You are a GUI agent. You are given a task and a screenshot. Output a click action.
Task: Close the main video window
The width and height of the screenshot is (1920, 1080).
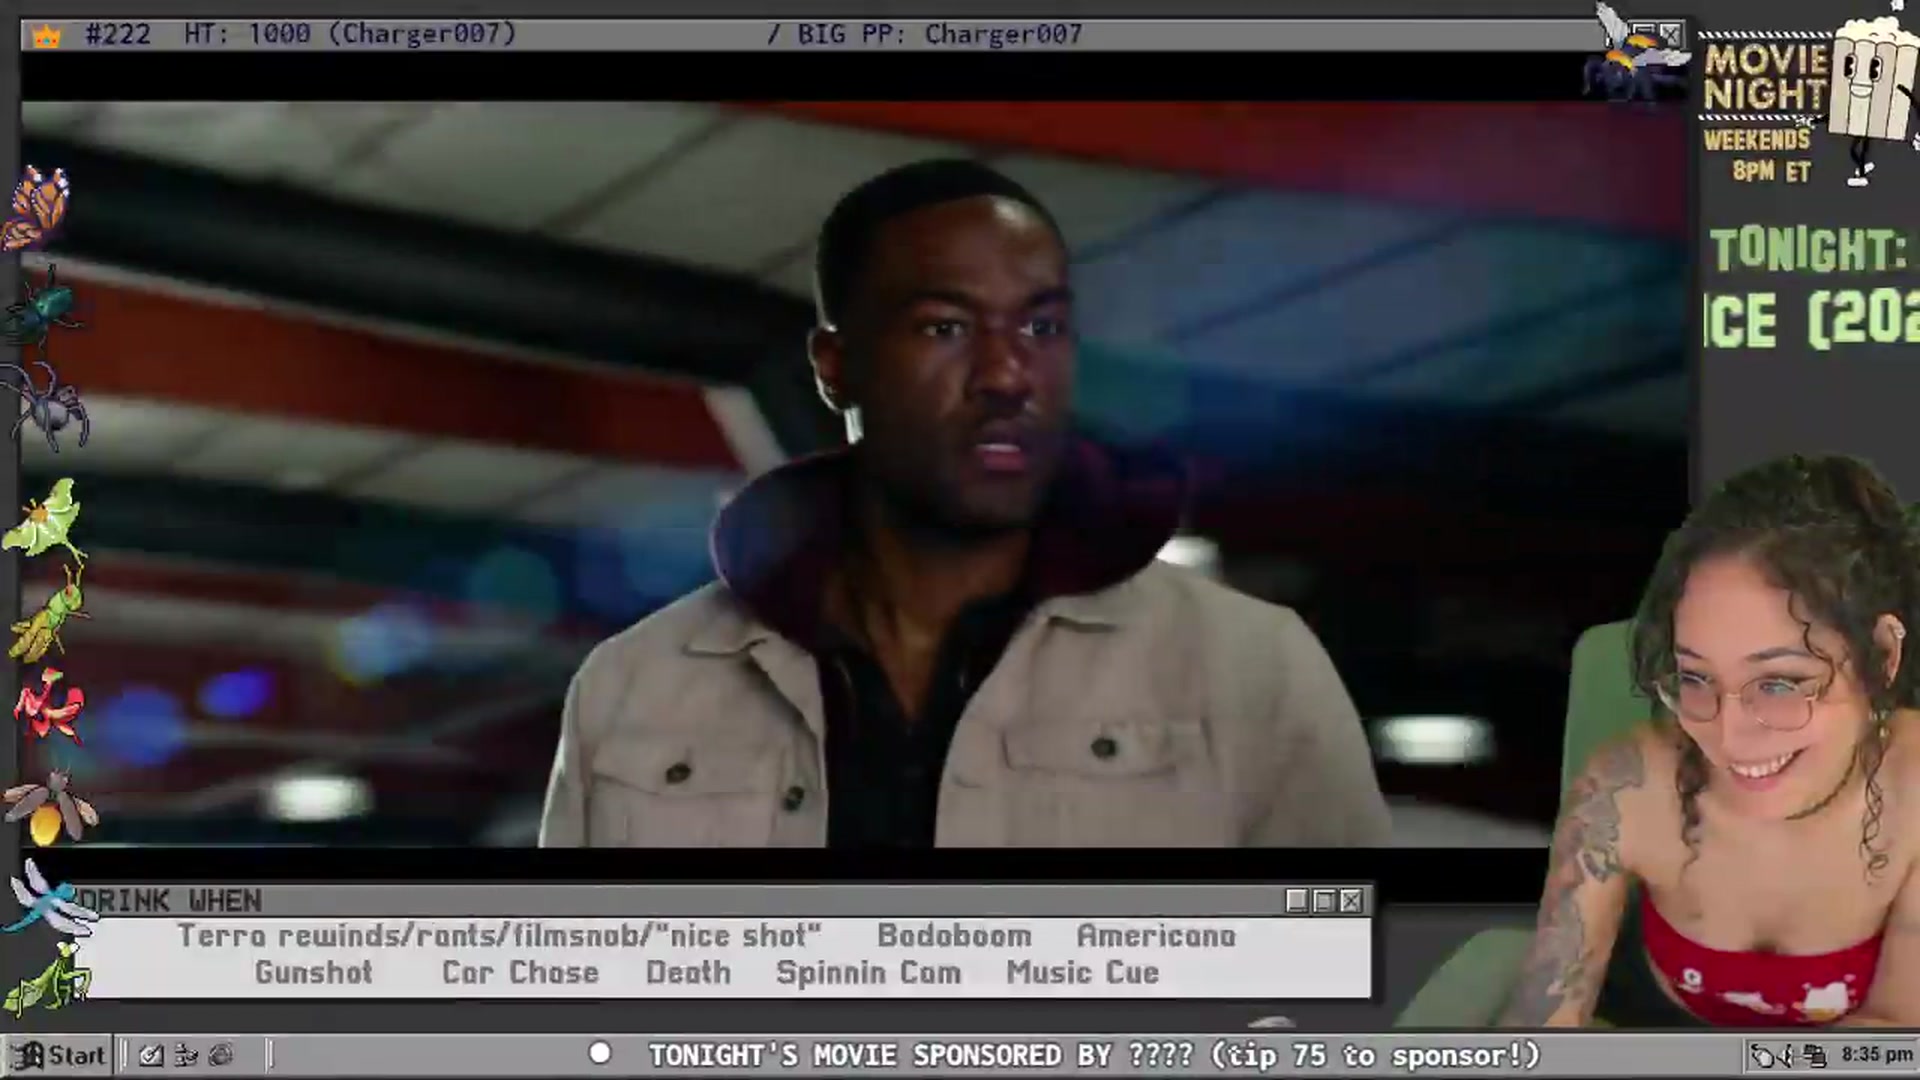1671,34
